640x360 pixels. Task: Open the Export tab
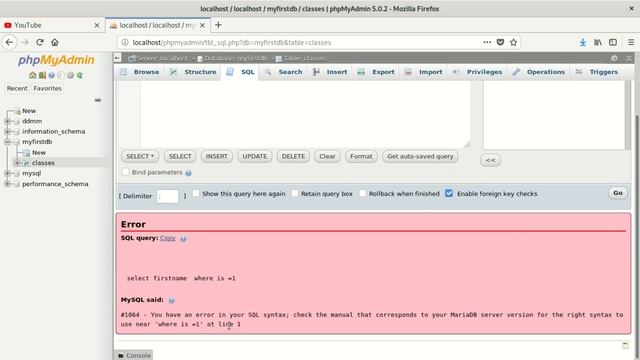point(376,72)
